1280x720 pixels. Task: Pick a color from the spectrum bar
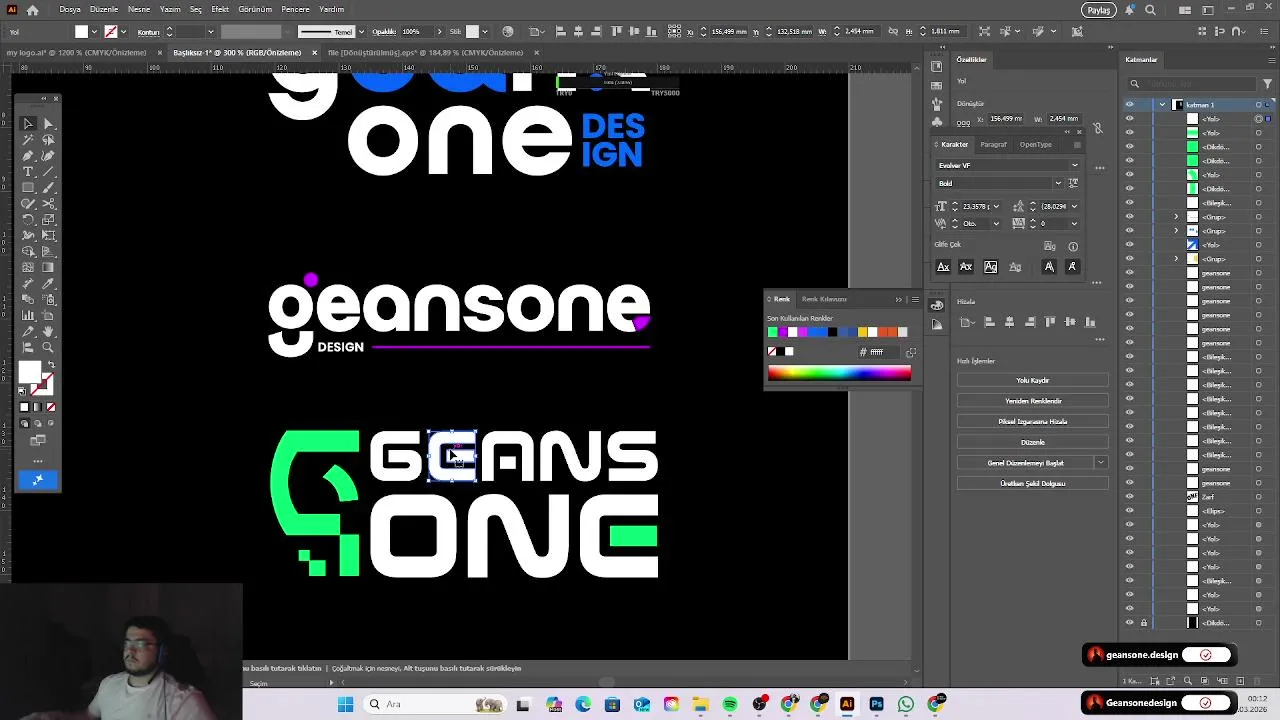click(x=839, y=374)
